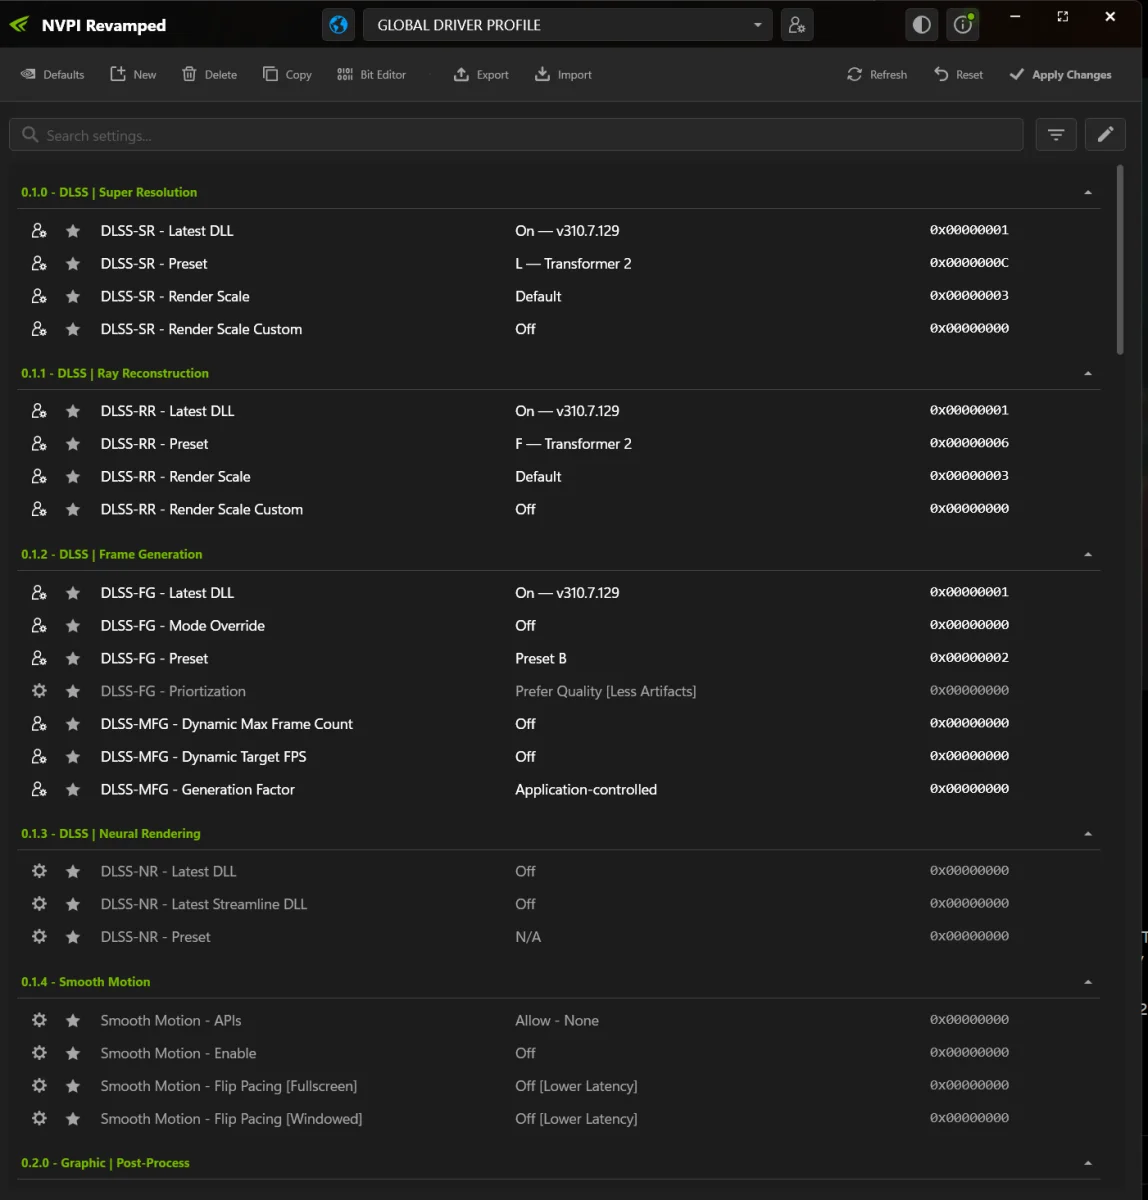Click the info icon with green dot
This screenshot has width=1148, height=1200.
(963, 25)
